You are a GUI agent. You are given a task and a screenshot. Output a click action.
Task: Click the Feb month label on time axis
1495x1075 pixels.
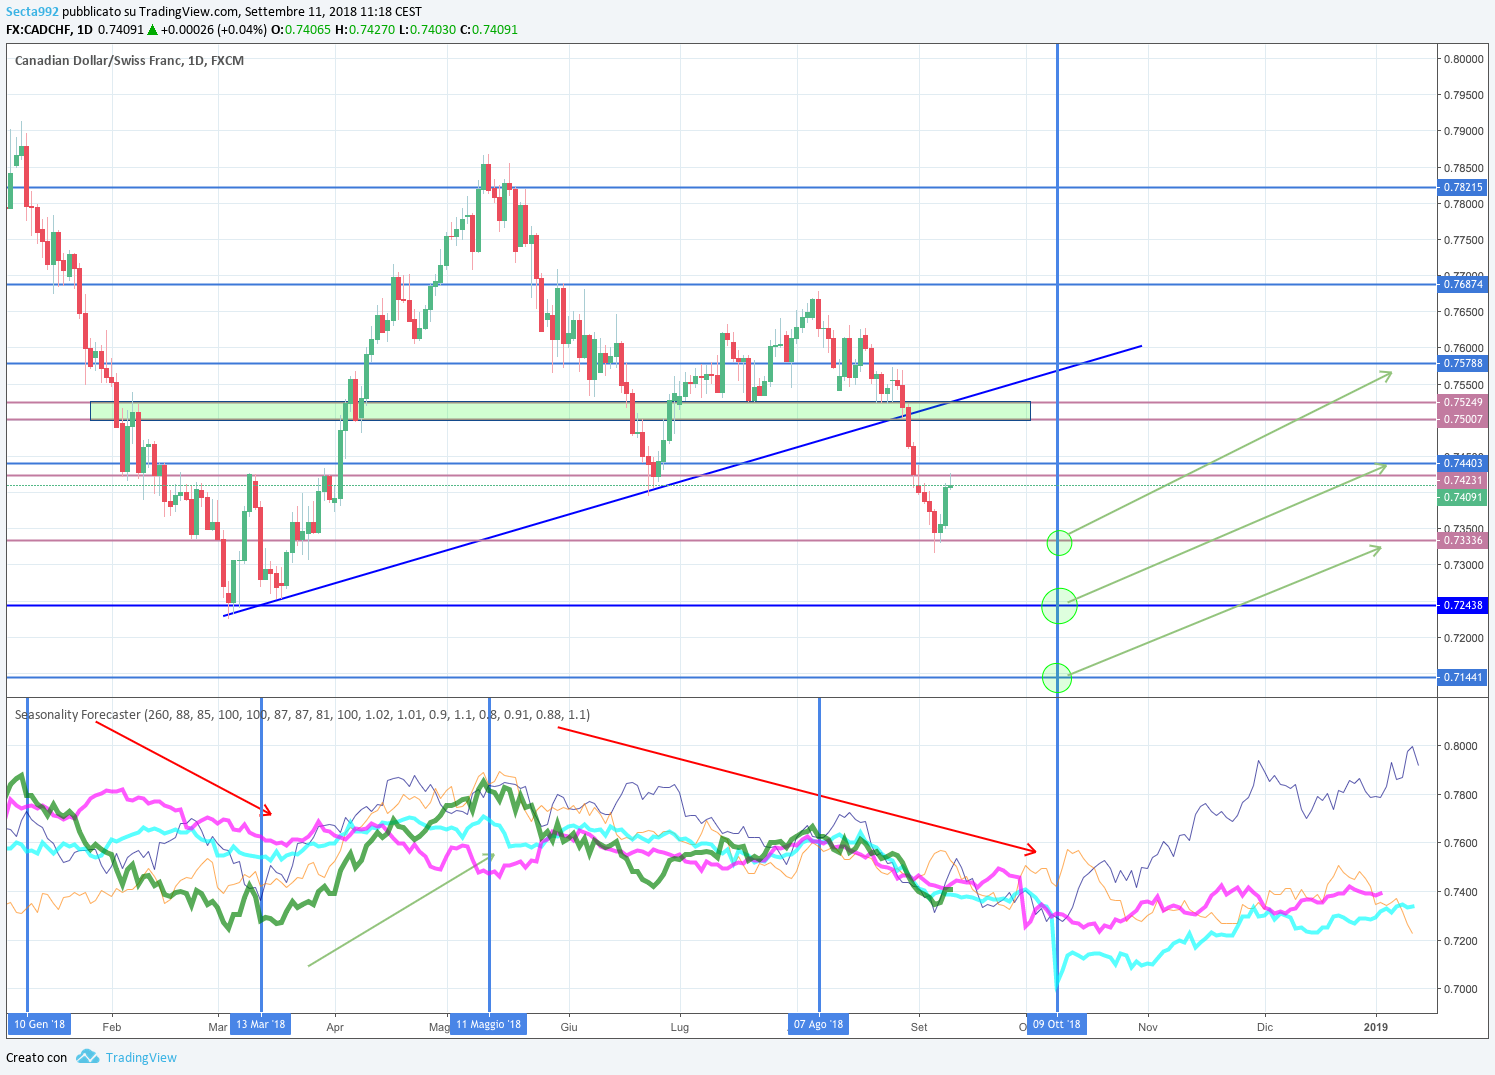(x=112, y=1027)
